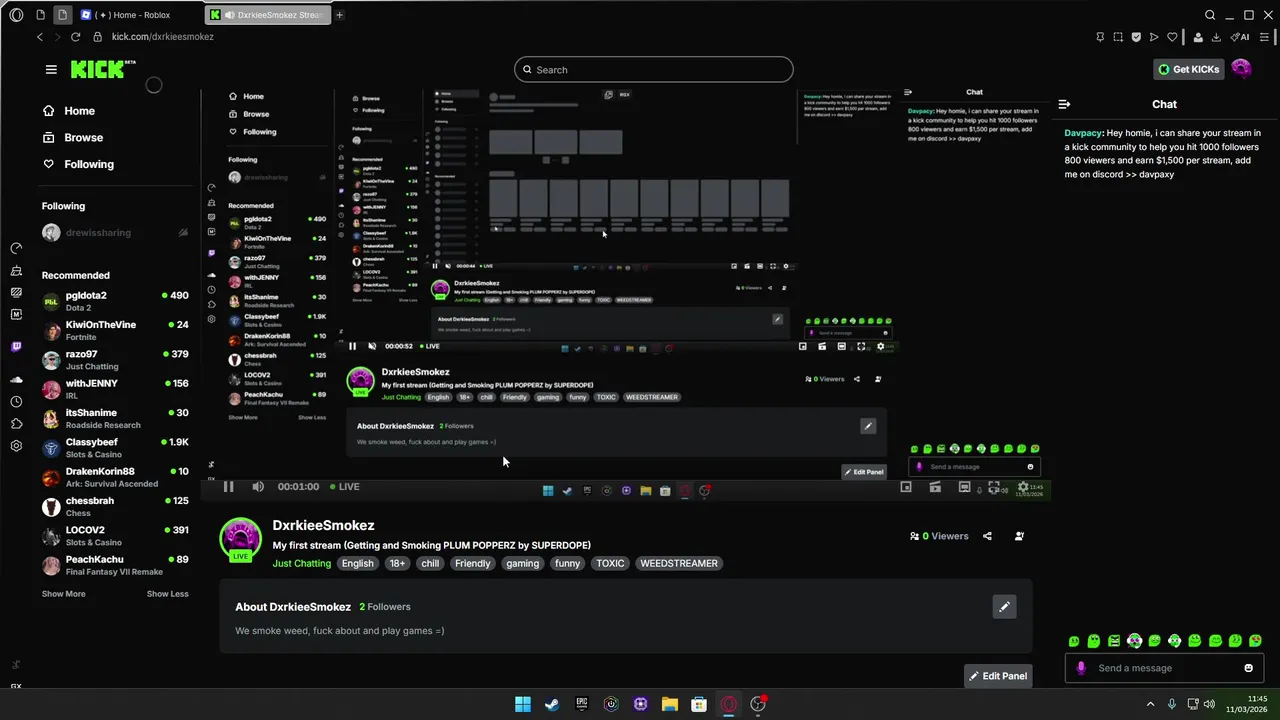Open browser easy setup menu
The width and height of the screenshot is (1280, 720).
tap(1265, 37)
